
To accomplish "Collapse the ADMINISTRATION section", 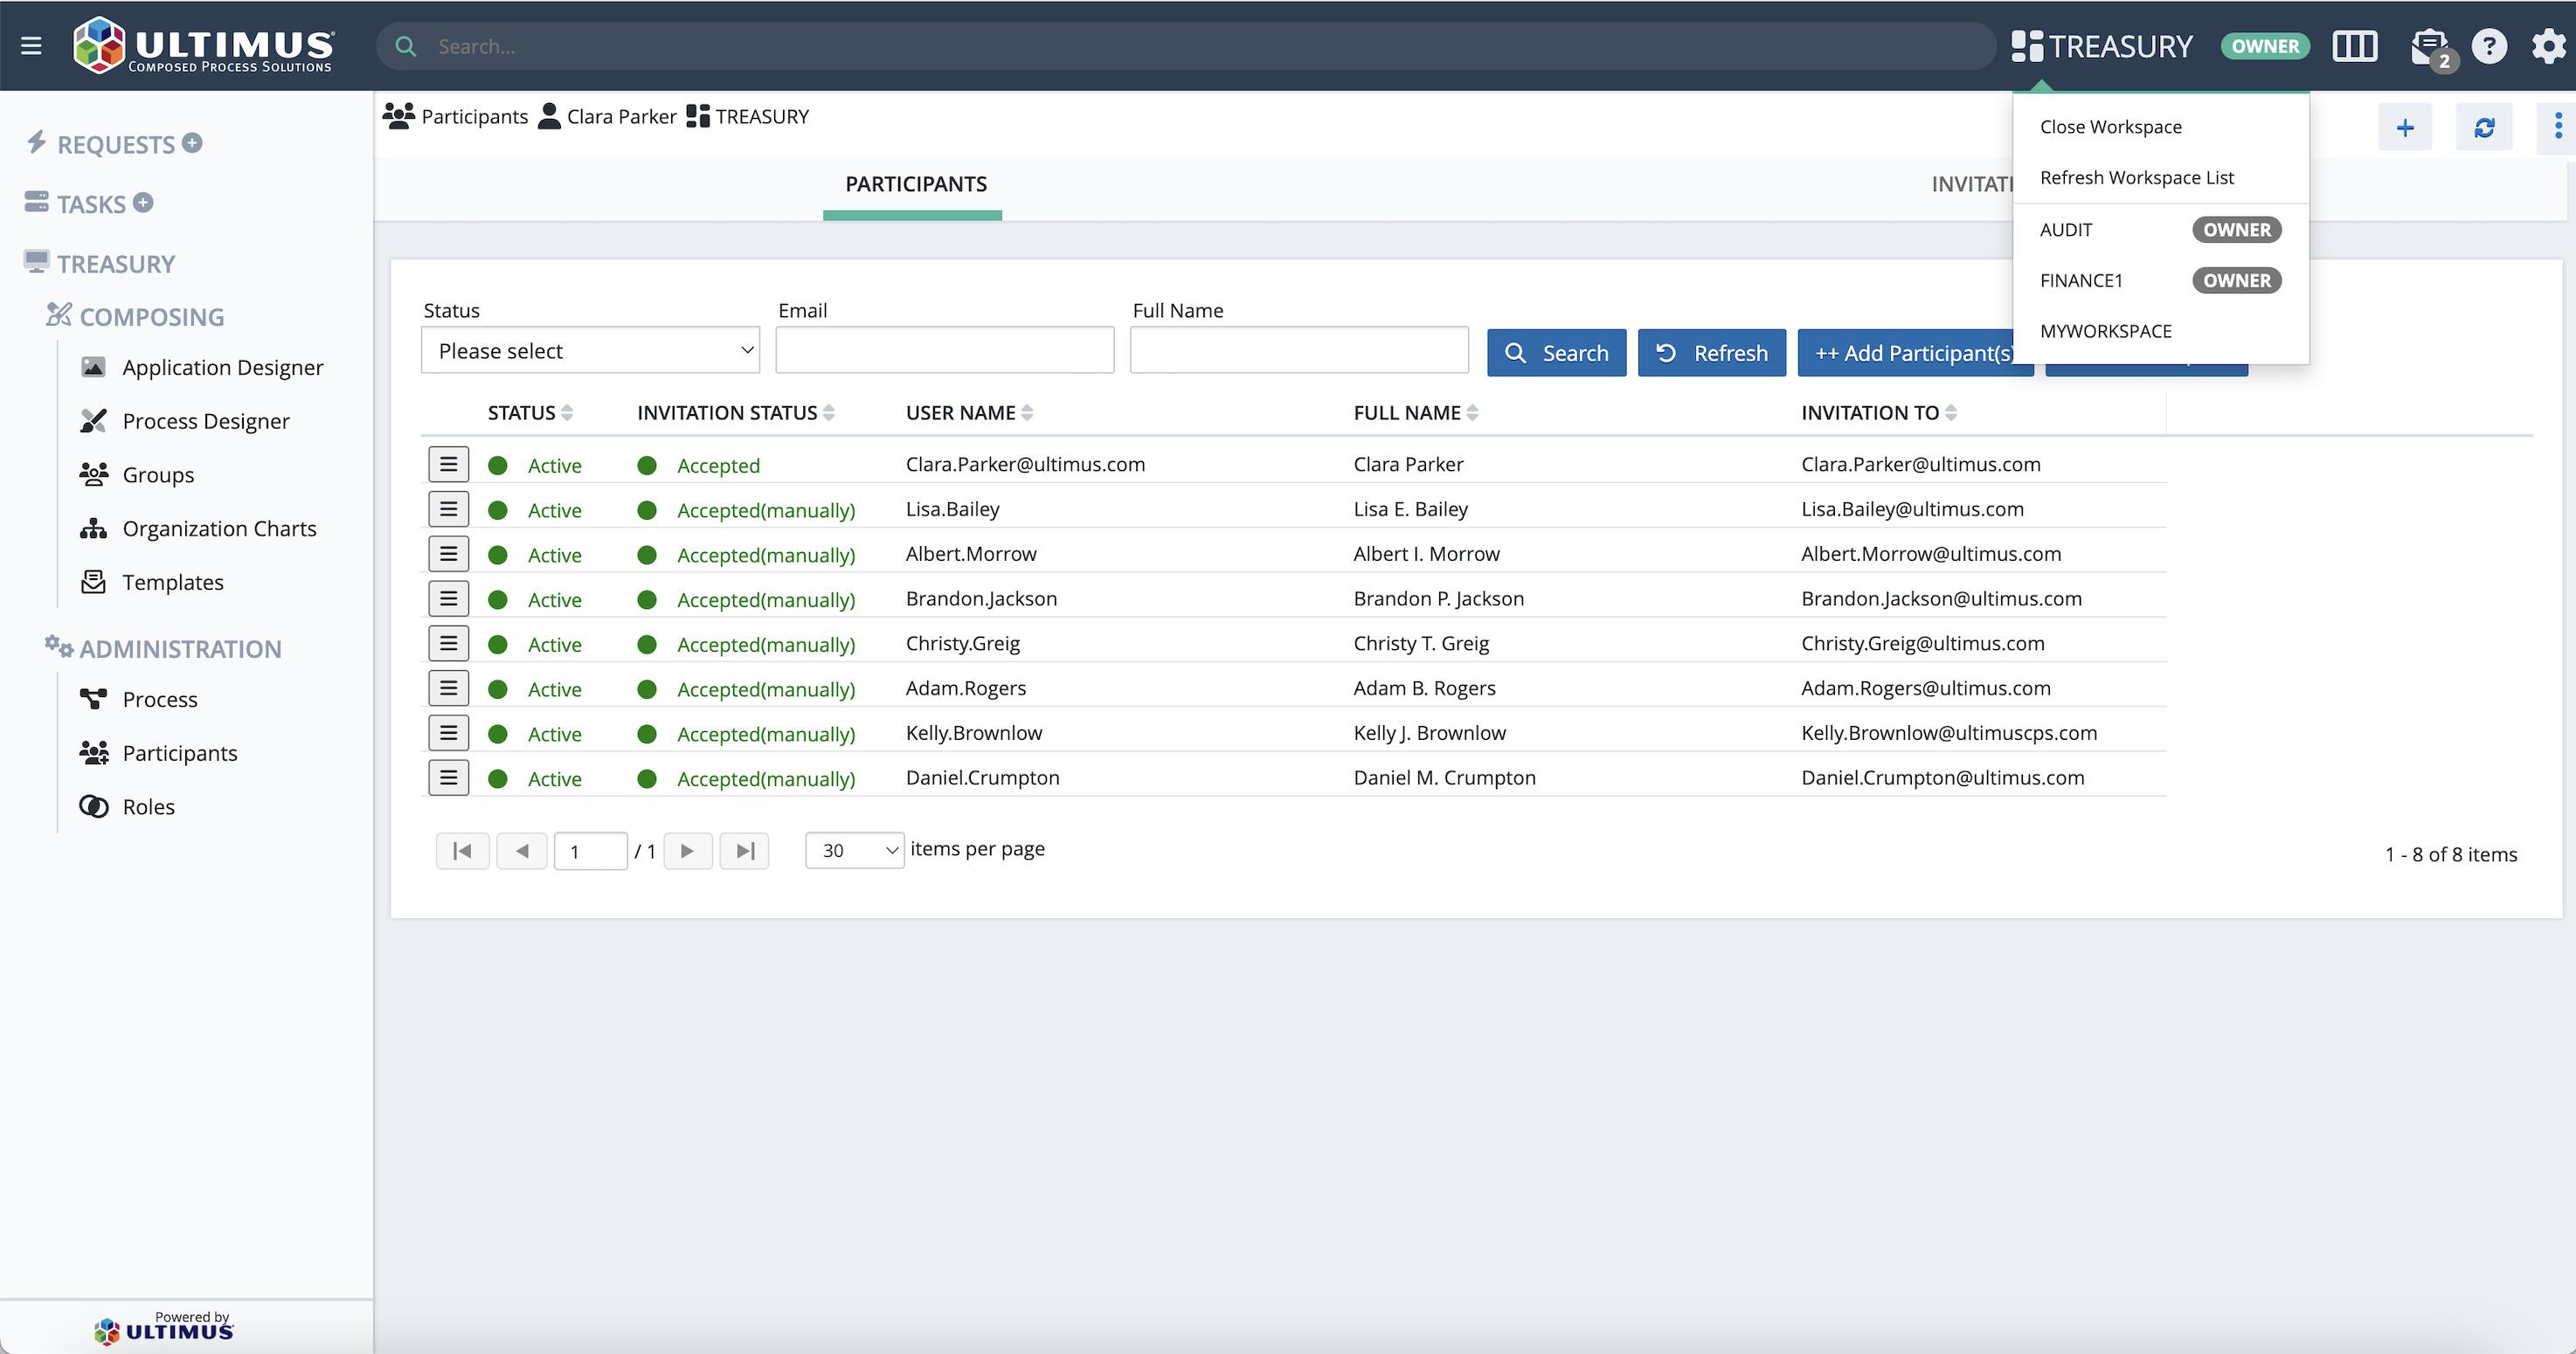I will coord(163,648).
